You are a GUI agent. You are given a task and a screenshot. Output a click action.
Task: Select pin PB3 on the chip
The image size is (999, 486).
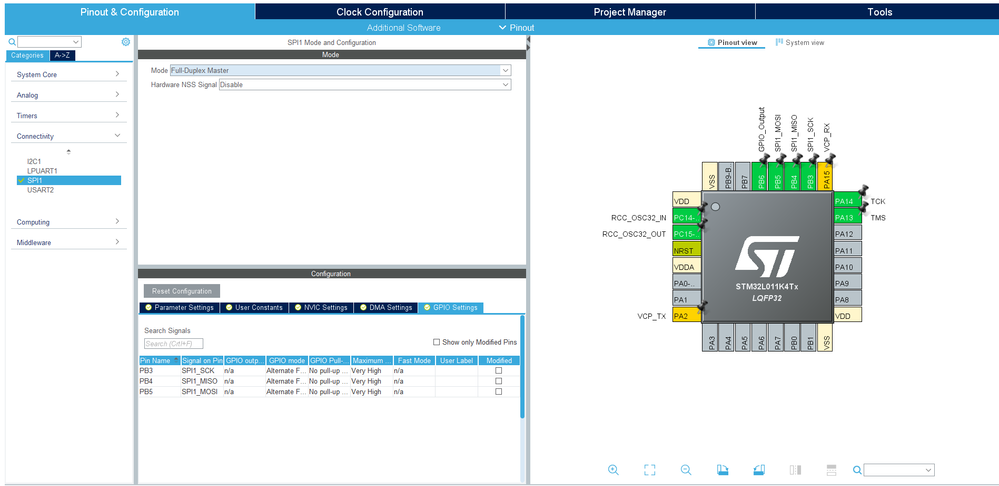coord(810,175)
